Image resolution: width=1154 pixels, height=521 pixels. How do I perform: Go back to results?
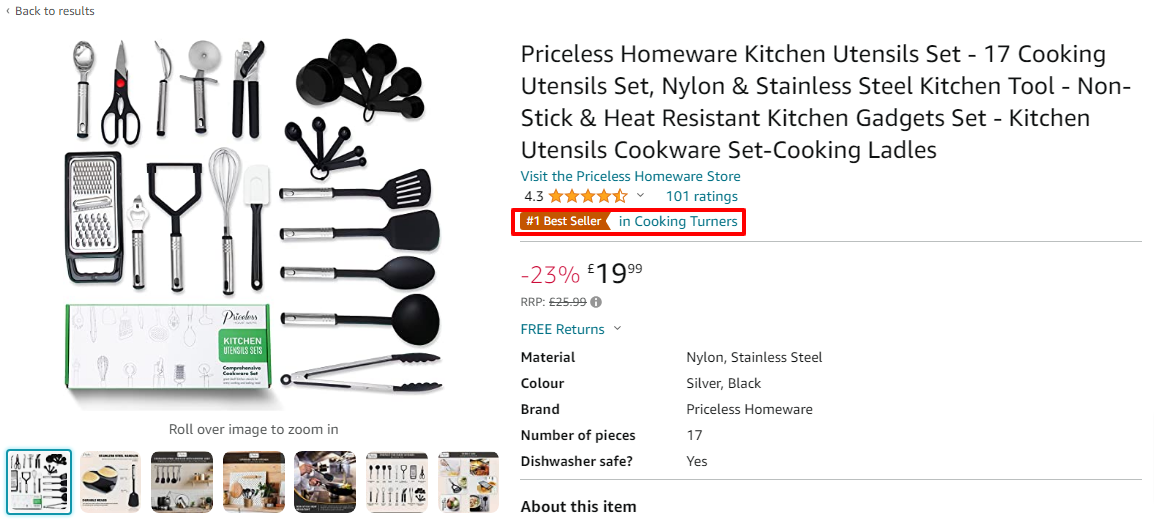(54, 11)
